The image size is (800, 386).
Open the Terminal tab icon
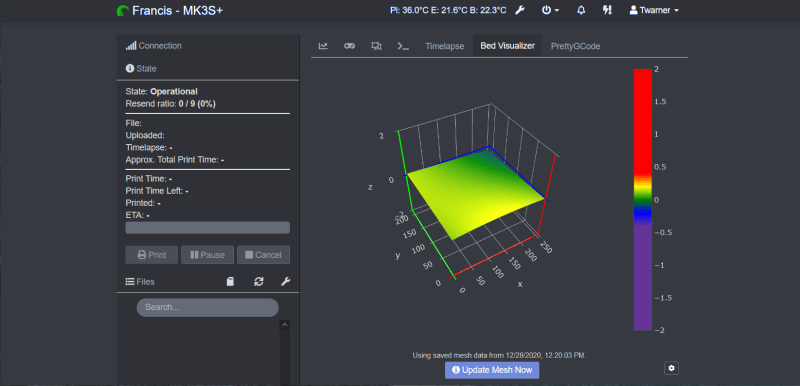[403, 46]
